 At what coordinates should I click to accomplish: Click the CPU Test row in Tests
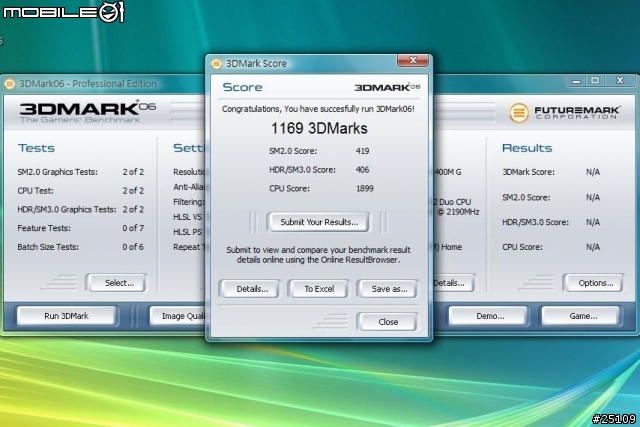[80, 191]
